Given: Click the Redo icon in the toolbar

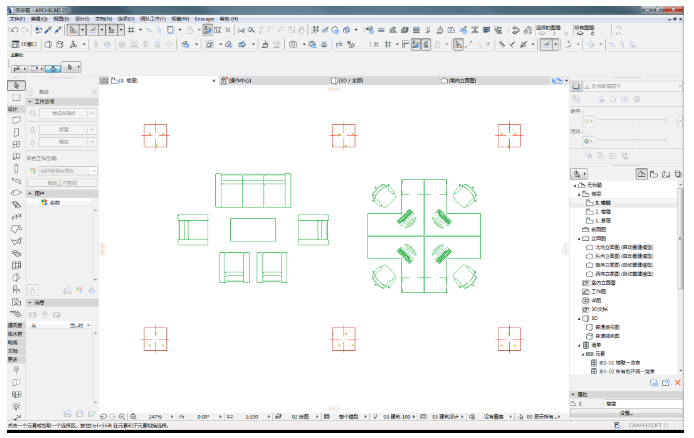Looking at the screenshot, I should point(25,30).
